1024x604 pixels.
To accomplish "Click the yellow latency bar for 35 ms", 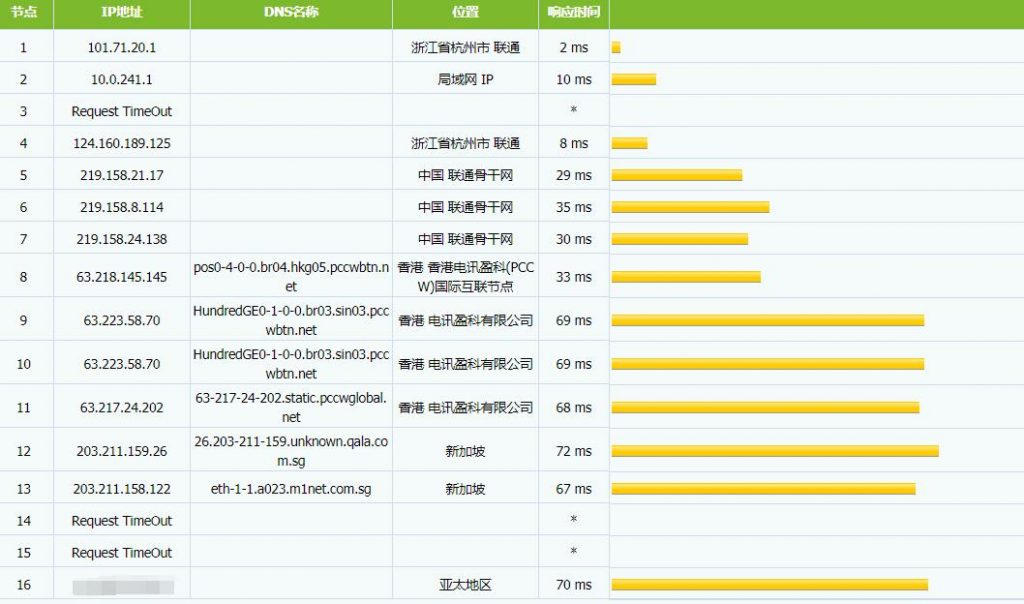I will click(690, 208).
